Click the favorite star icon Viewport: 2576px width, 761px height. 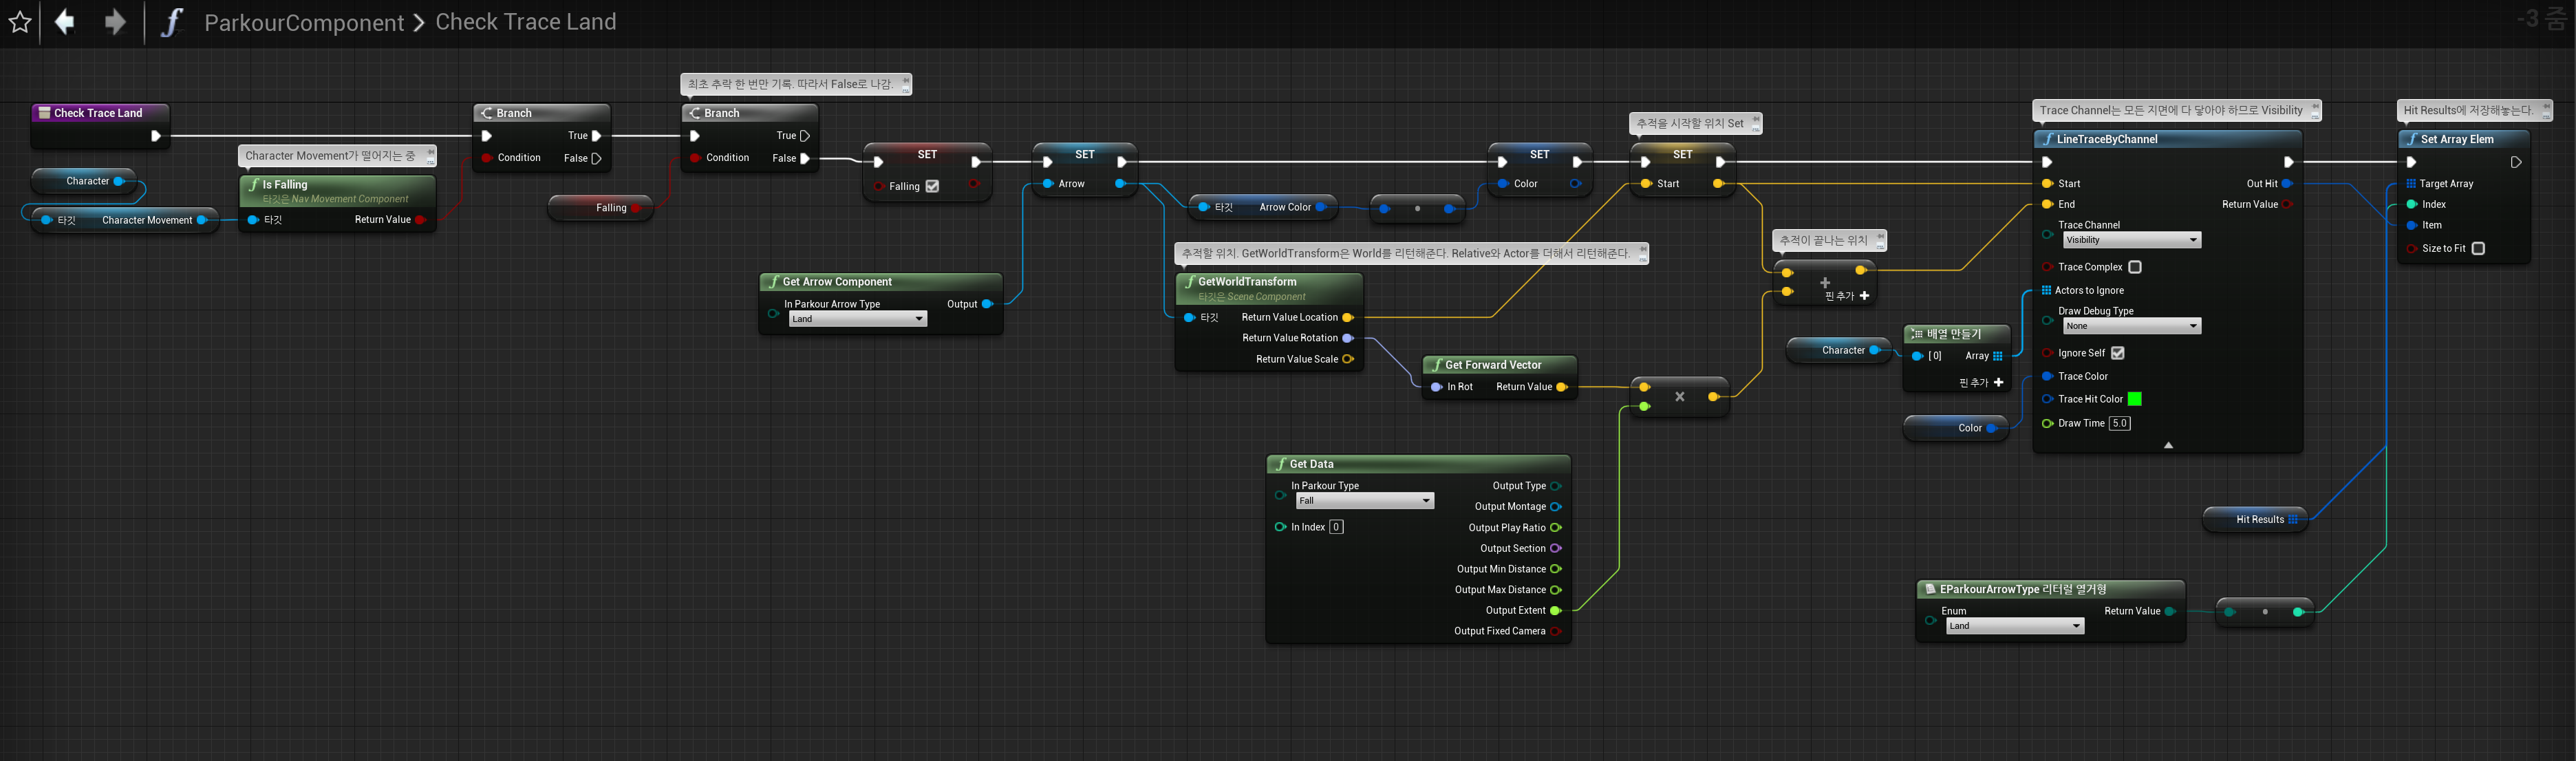(20, 22)
